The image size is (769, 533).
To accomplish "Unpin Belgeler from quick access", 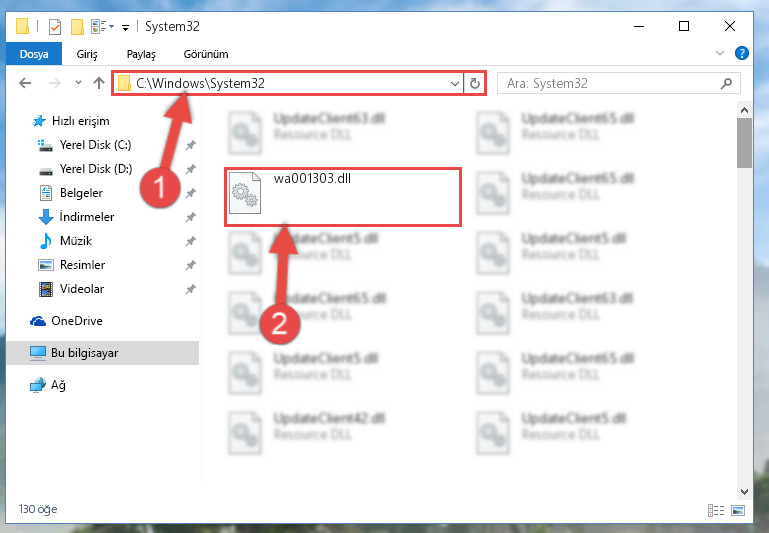I will 190,193.
